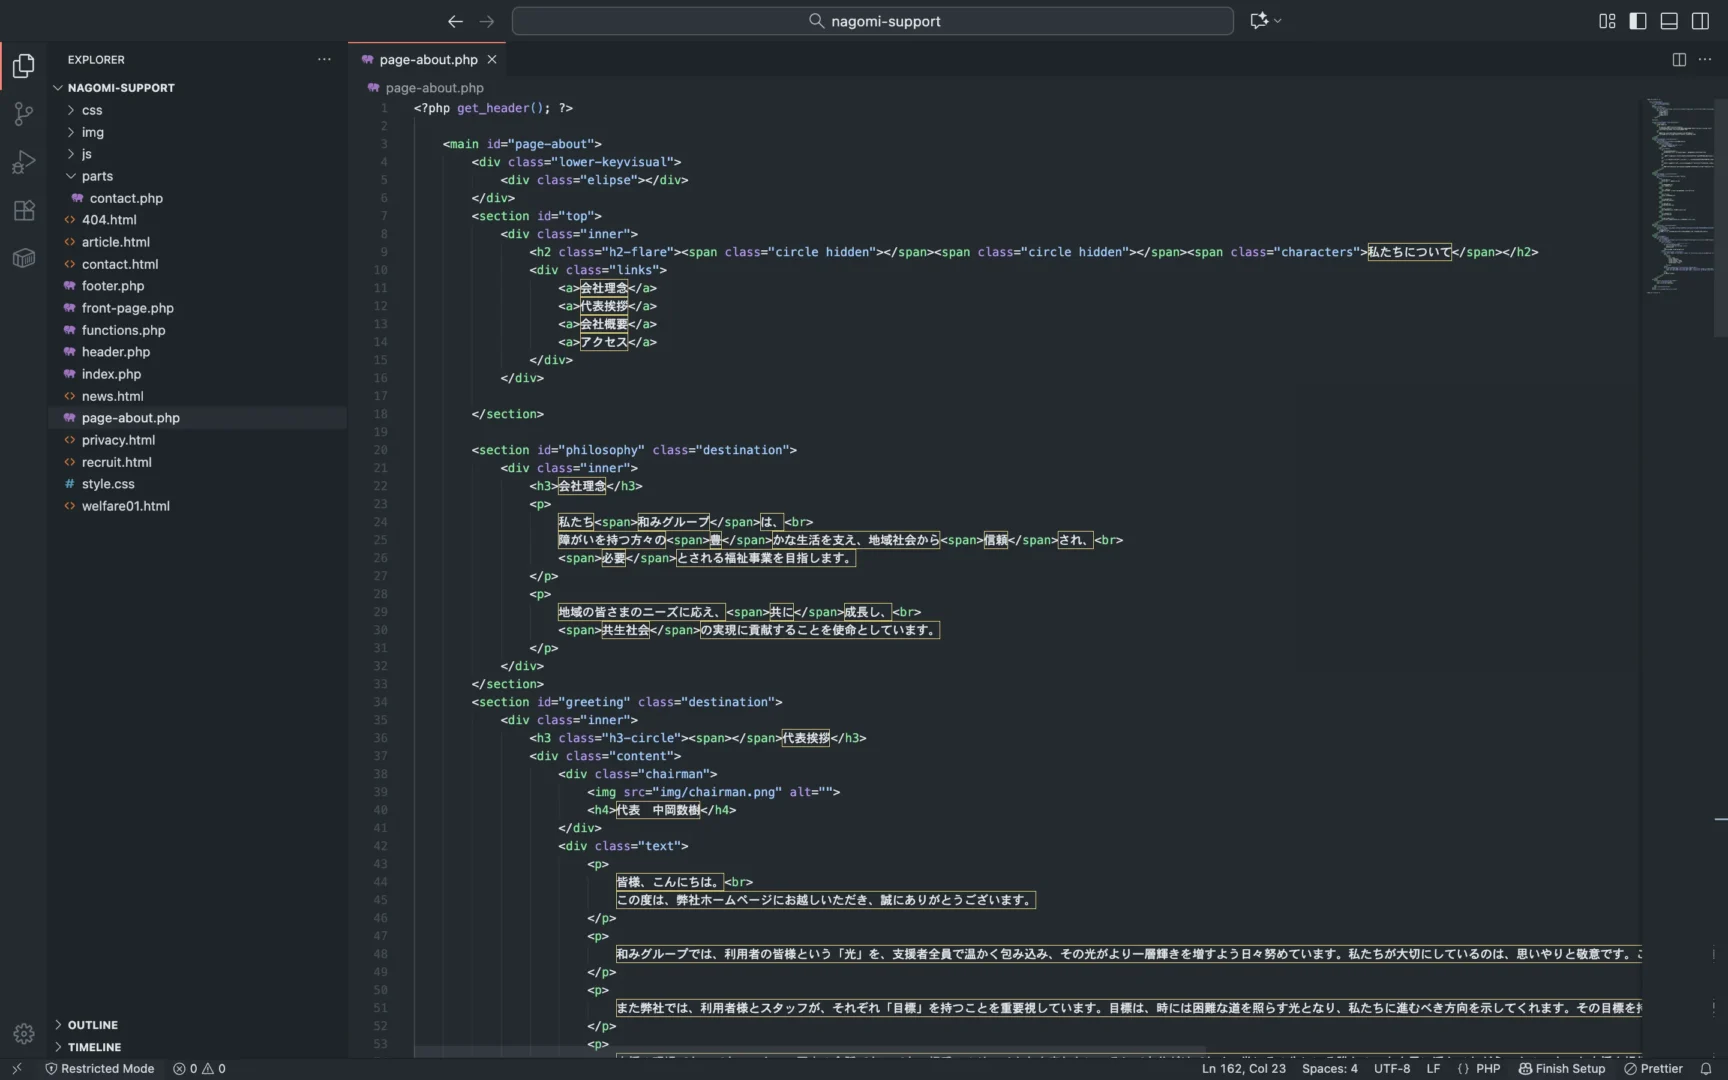
Task: Click the Manage gear icon
Action: (23, 1033)
